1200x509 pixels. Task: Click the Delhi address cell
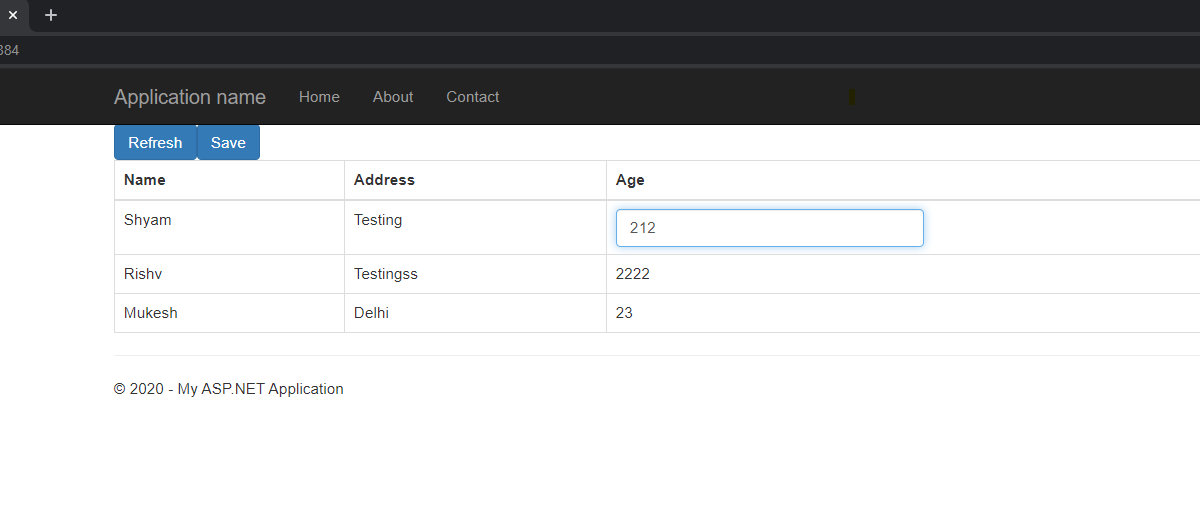pyautogui.click(x=371, y=313)
